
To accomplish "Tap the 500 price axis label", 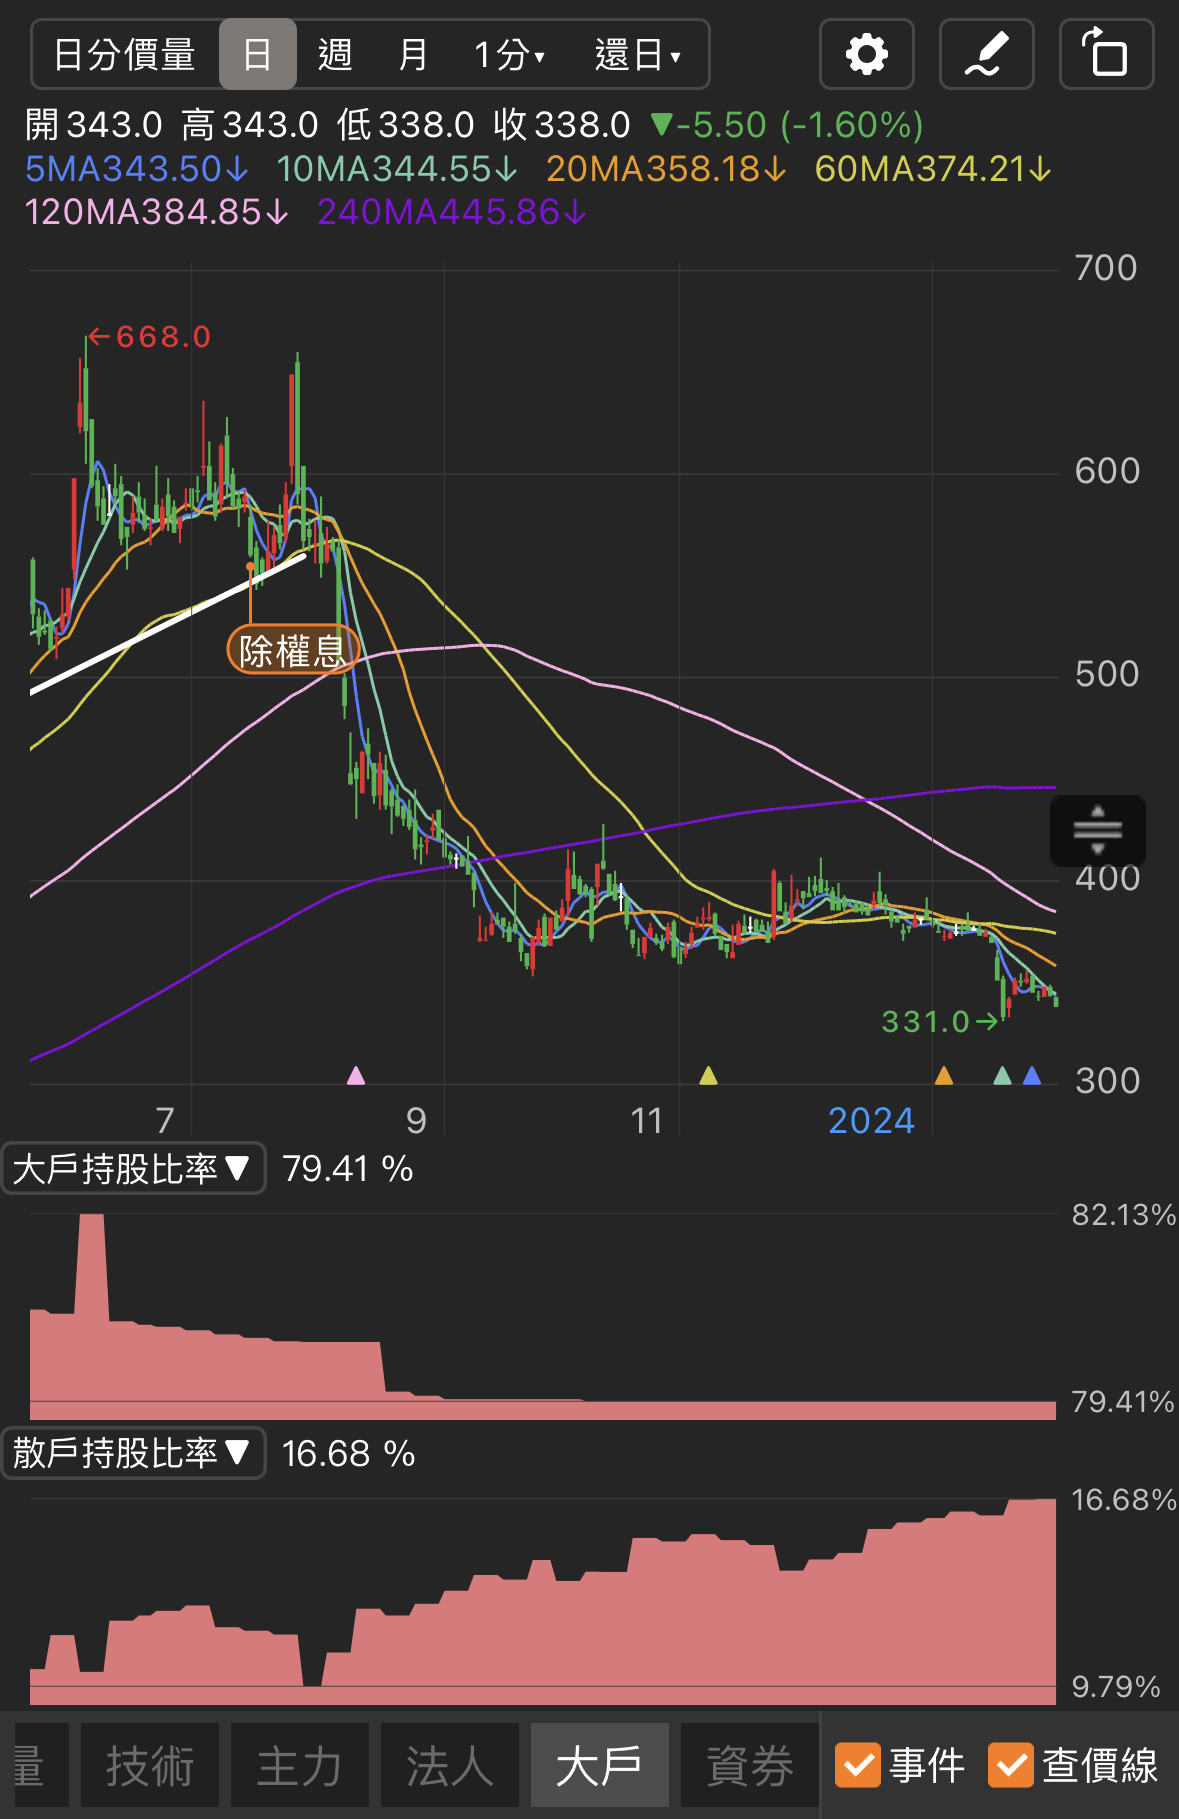I will [x=1107, y=674].
